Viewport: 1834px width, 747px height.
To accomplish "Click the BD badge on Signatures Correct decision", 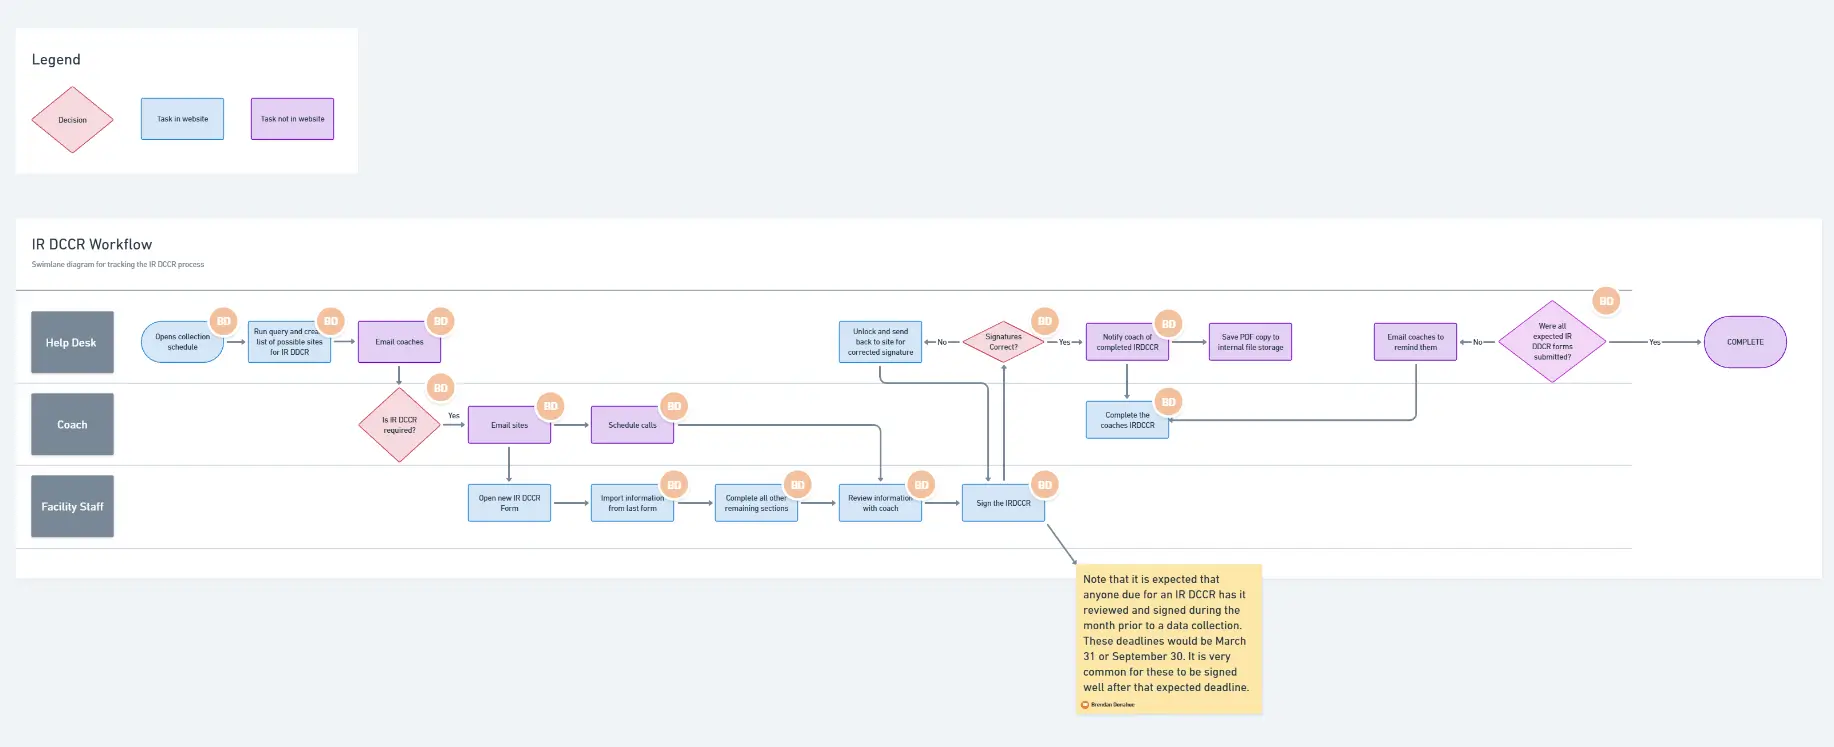I will (1045, 321).
